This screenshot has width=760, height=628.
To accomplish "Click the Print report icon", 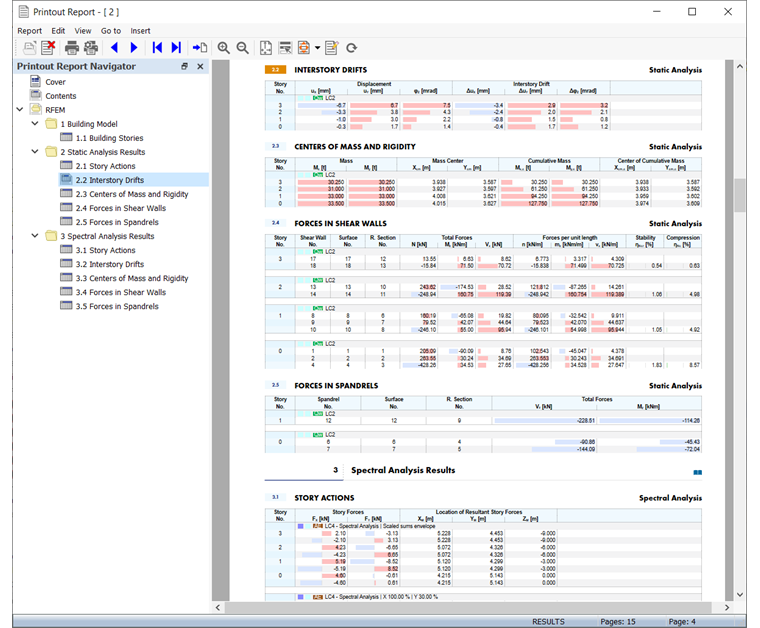I will [71, 47].
